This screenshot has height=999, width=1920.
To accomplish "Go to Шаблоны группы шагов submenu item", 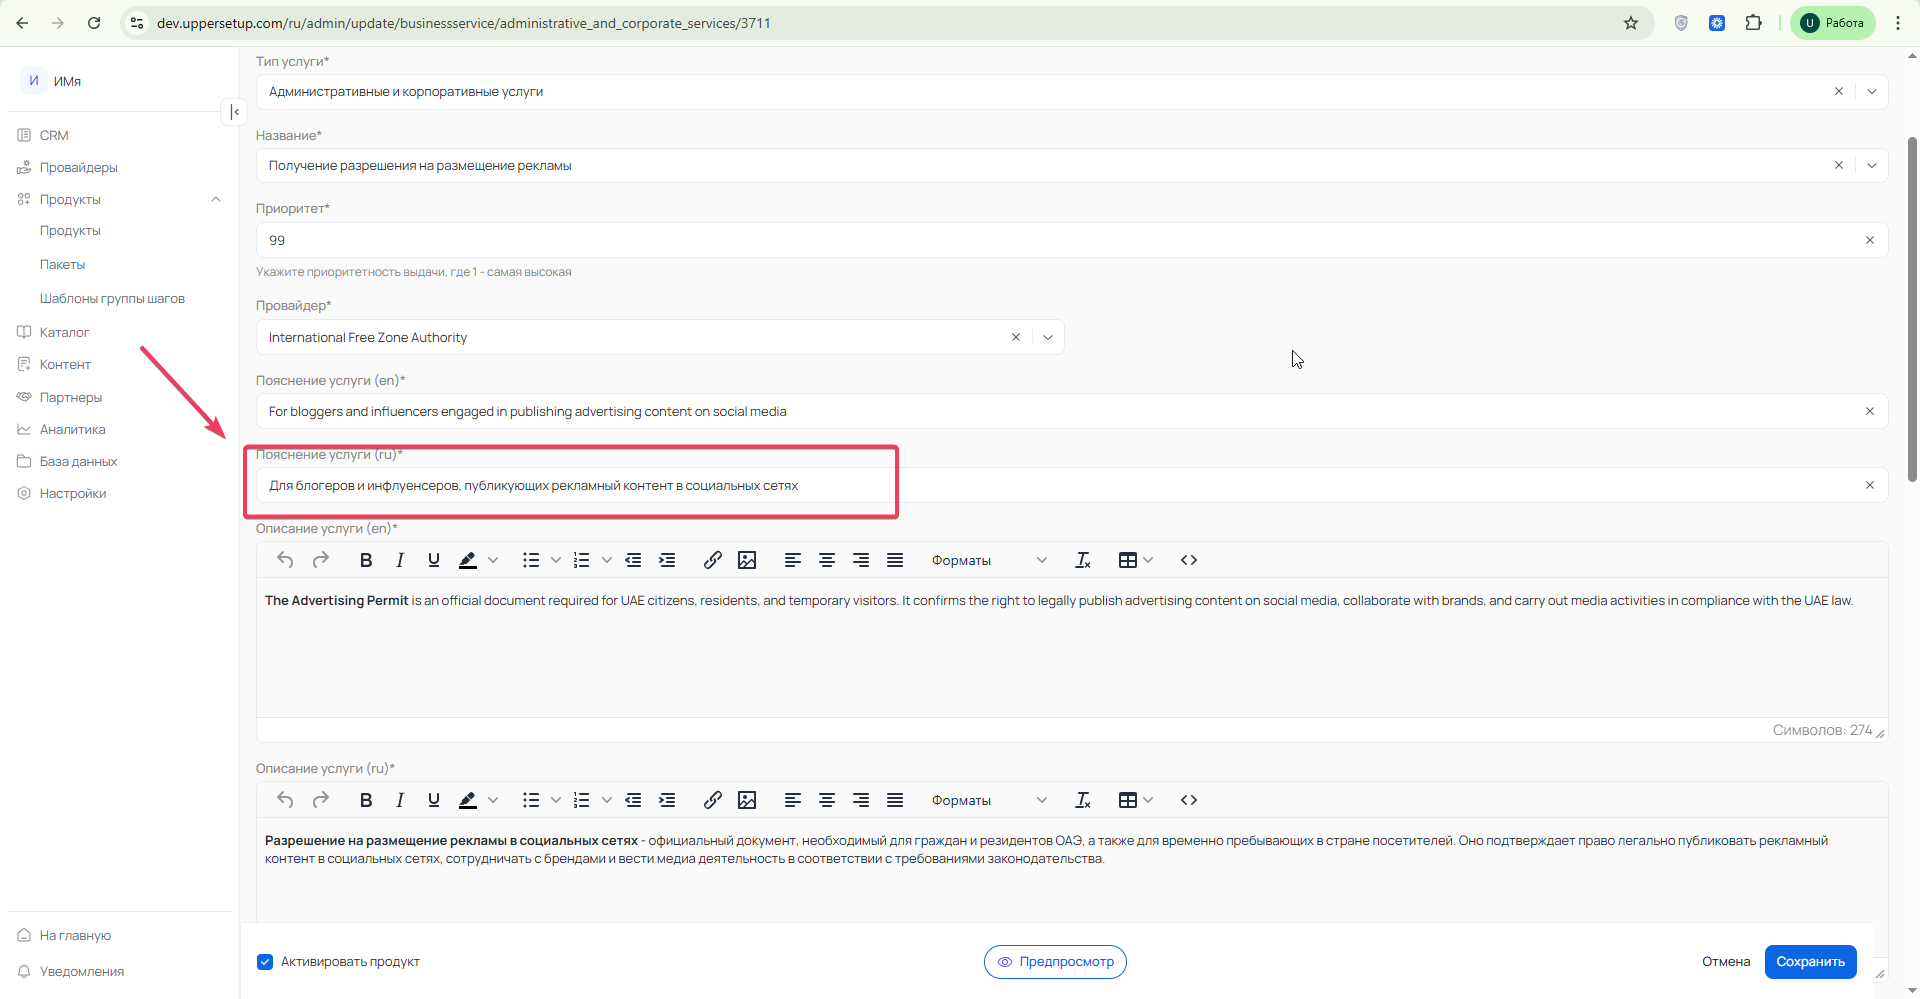I will coord(112,298).
